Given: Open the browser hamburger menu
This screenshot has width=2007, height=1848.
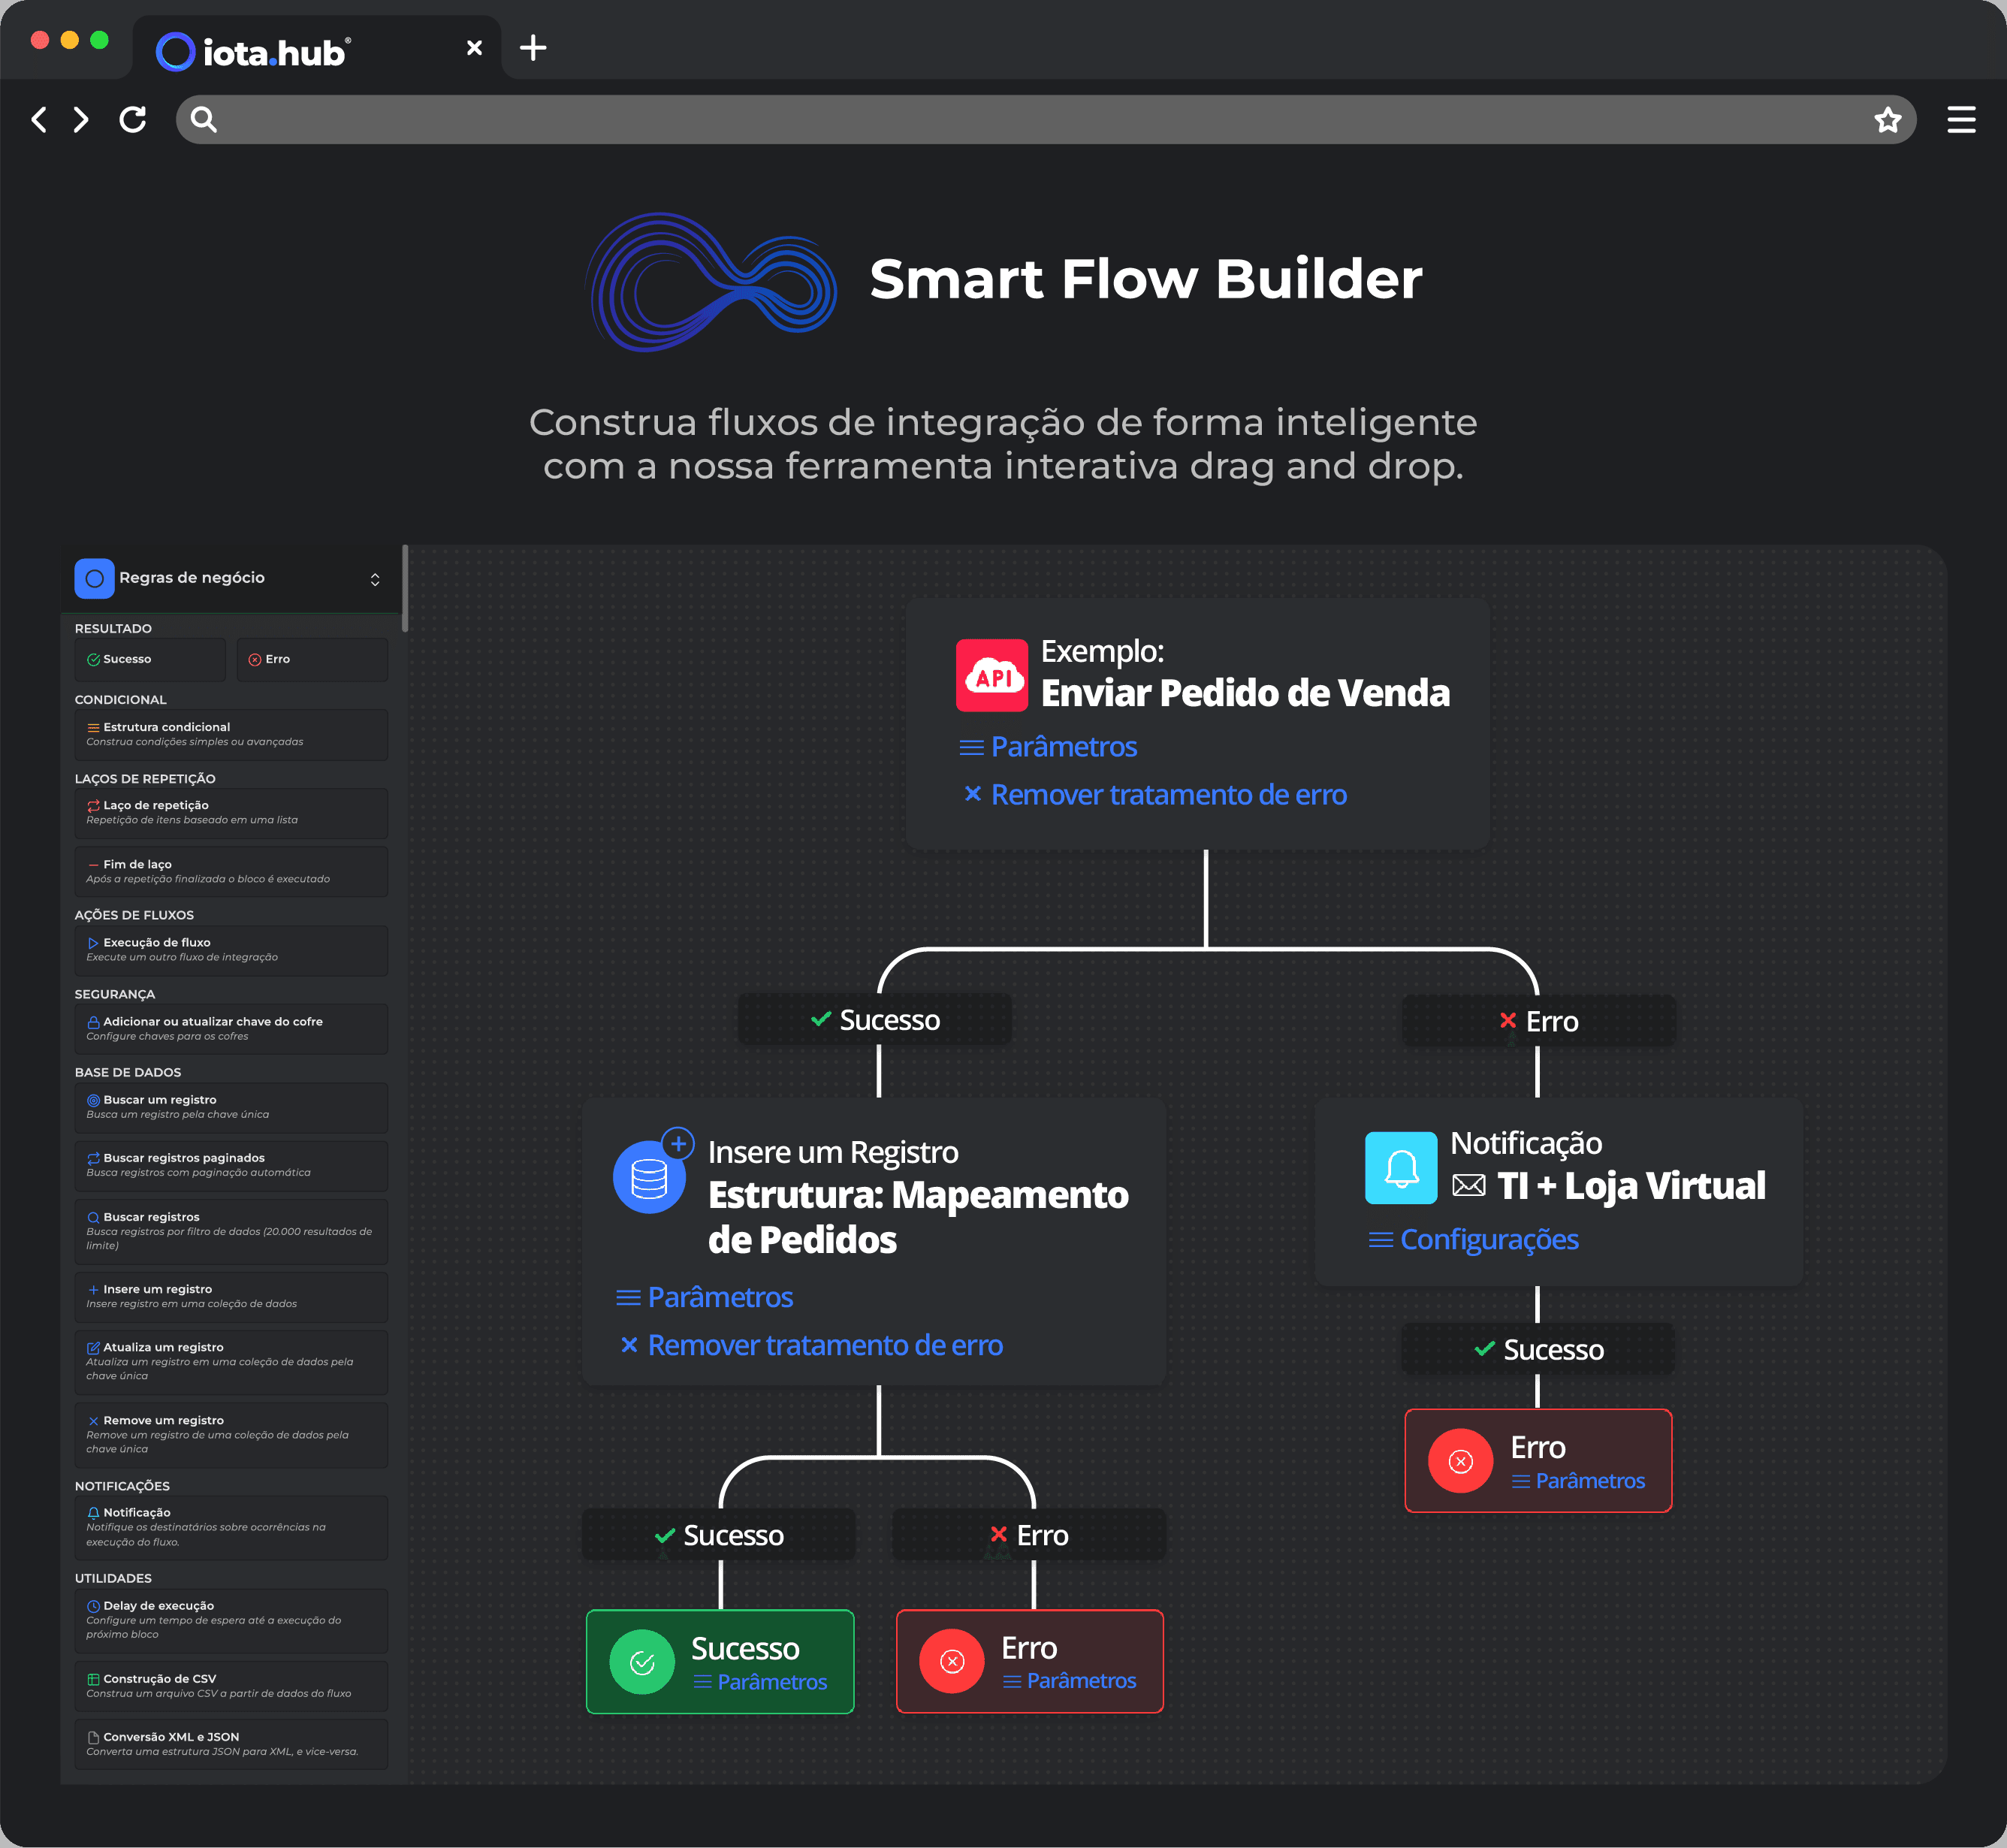Looking at the screenshot, I should pos(1961,120).
